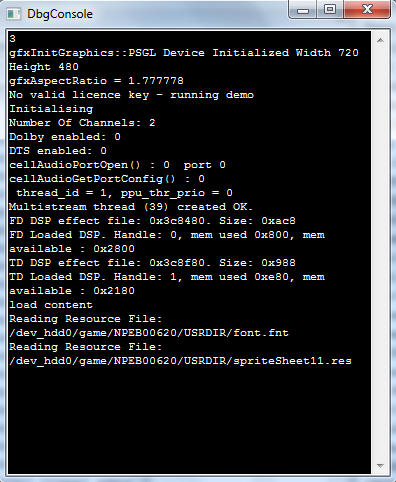Click the 'FD DSP effect file' line
This screenshot has width=396, height=482.
152,221
